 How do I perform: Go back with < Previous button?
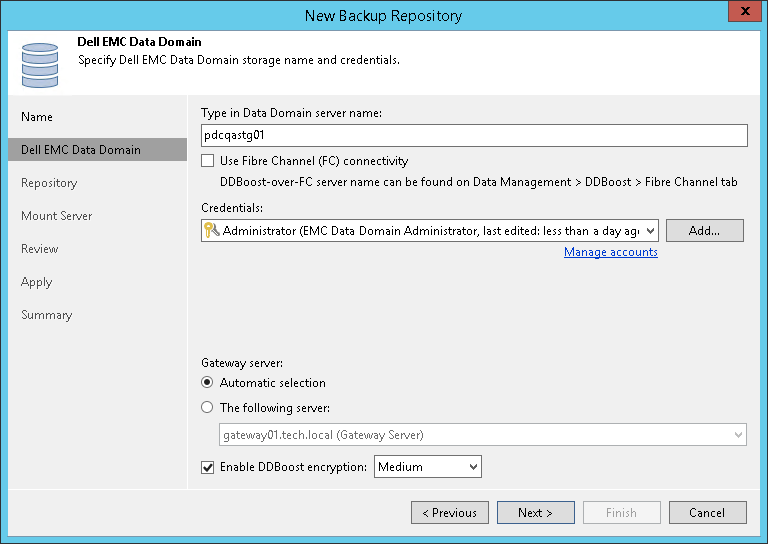pyautogui.click(x=449, y=513)
